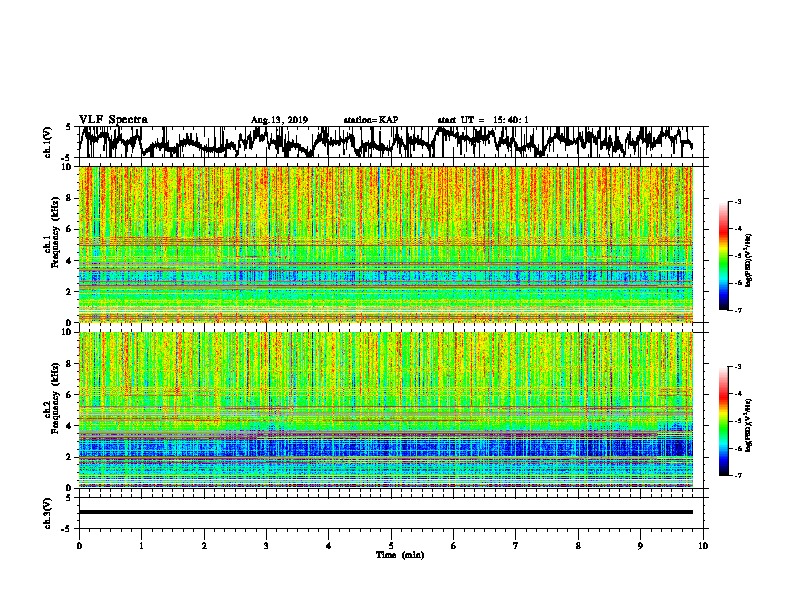Click the "ch.1(V)" waveform axis label
The width and height of the screenshot is (792, 612).
[x=48, y=142]
